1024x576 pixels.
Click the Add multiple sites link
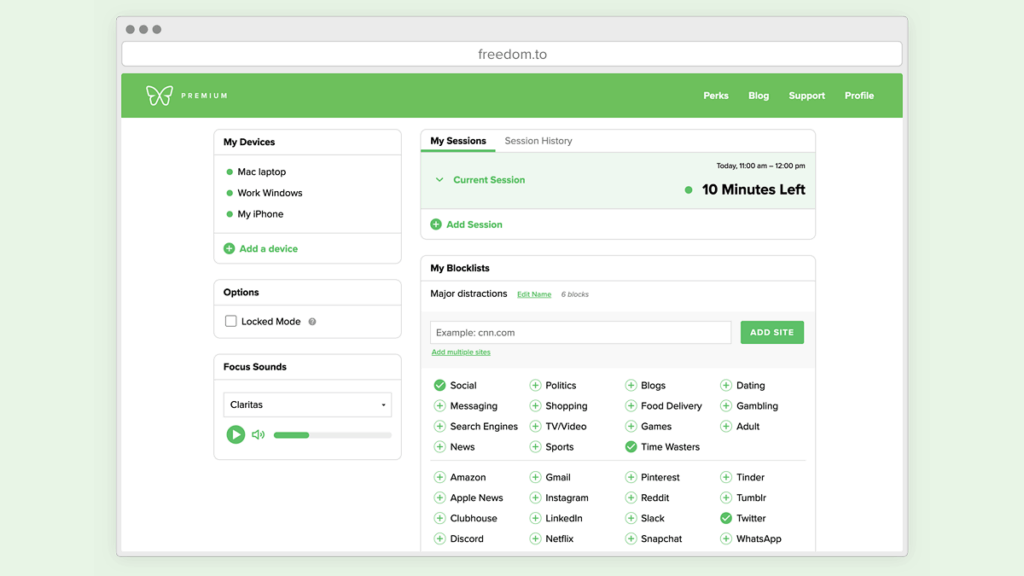point(460,352)
